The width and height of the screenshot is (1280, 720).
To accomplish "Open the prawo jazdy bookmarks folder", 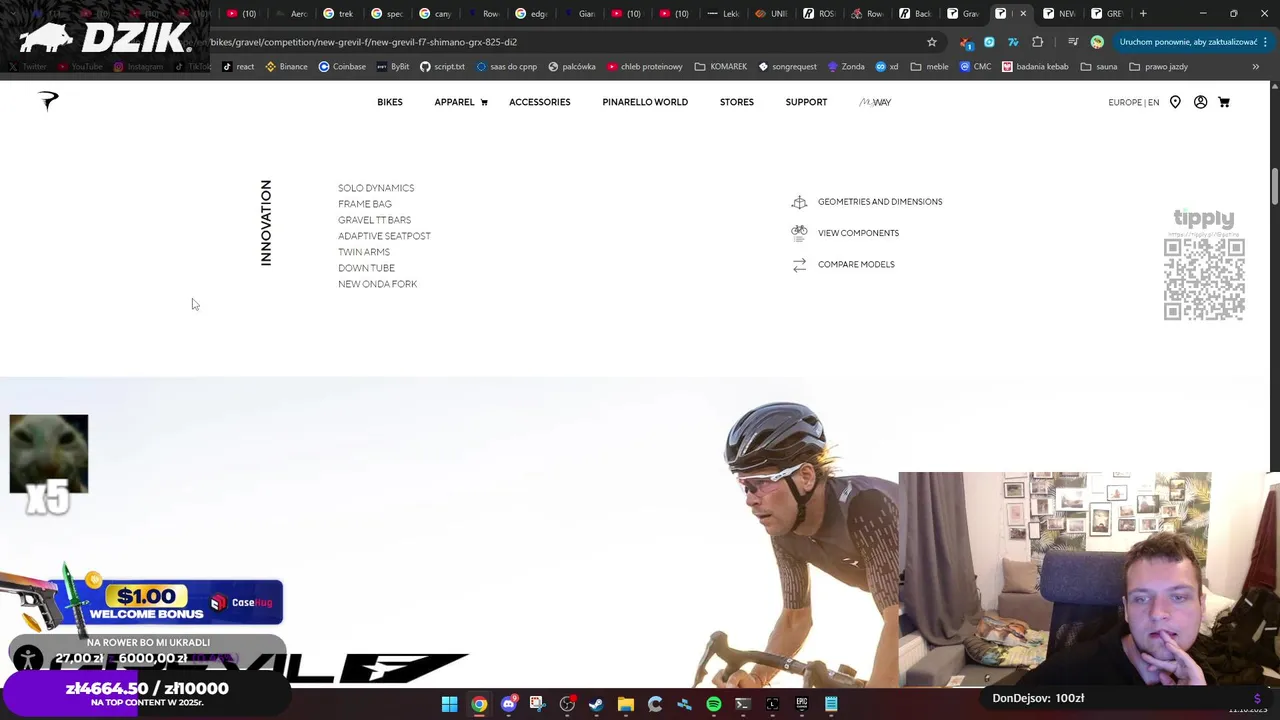I will pos(1158,66).
